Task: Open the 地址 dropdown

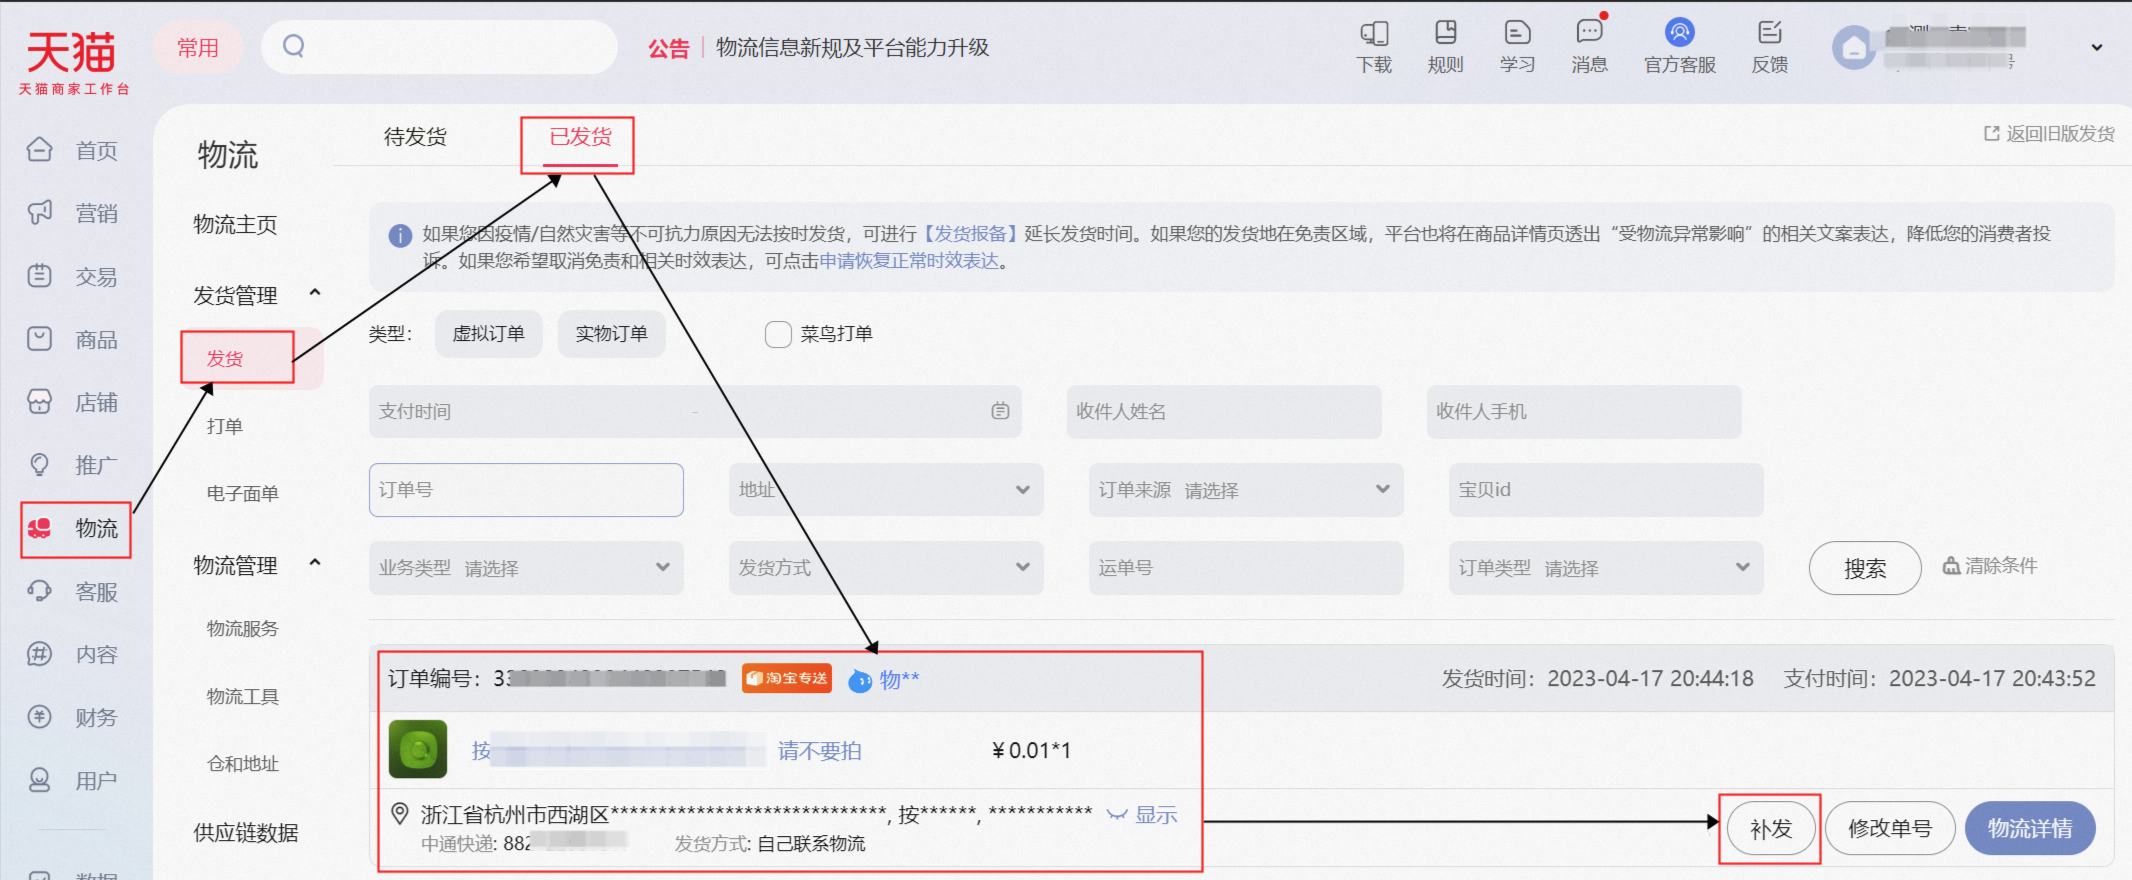Action: [x=886, y=489]
